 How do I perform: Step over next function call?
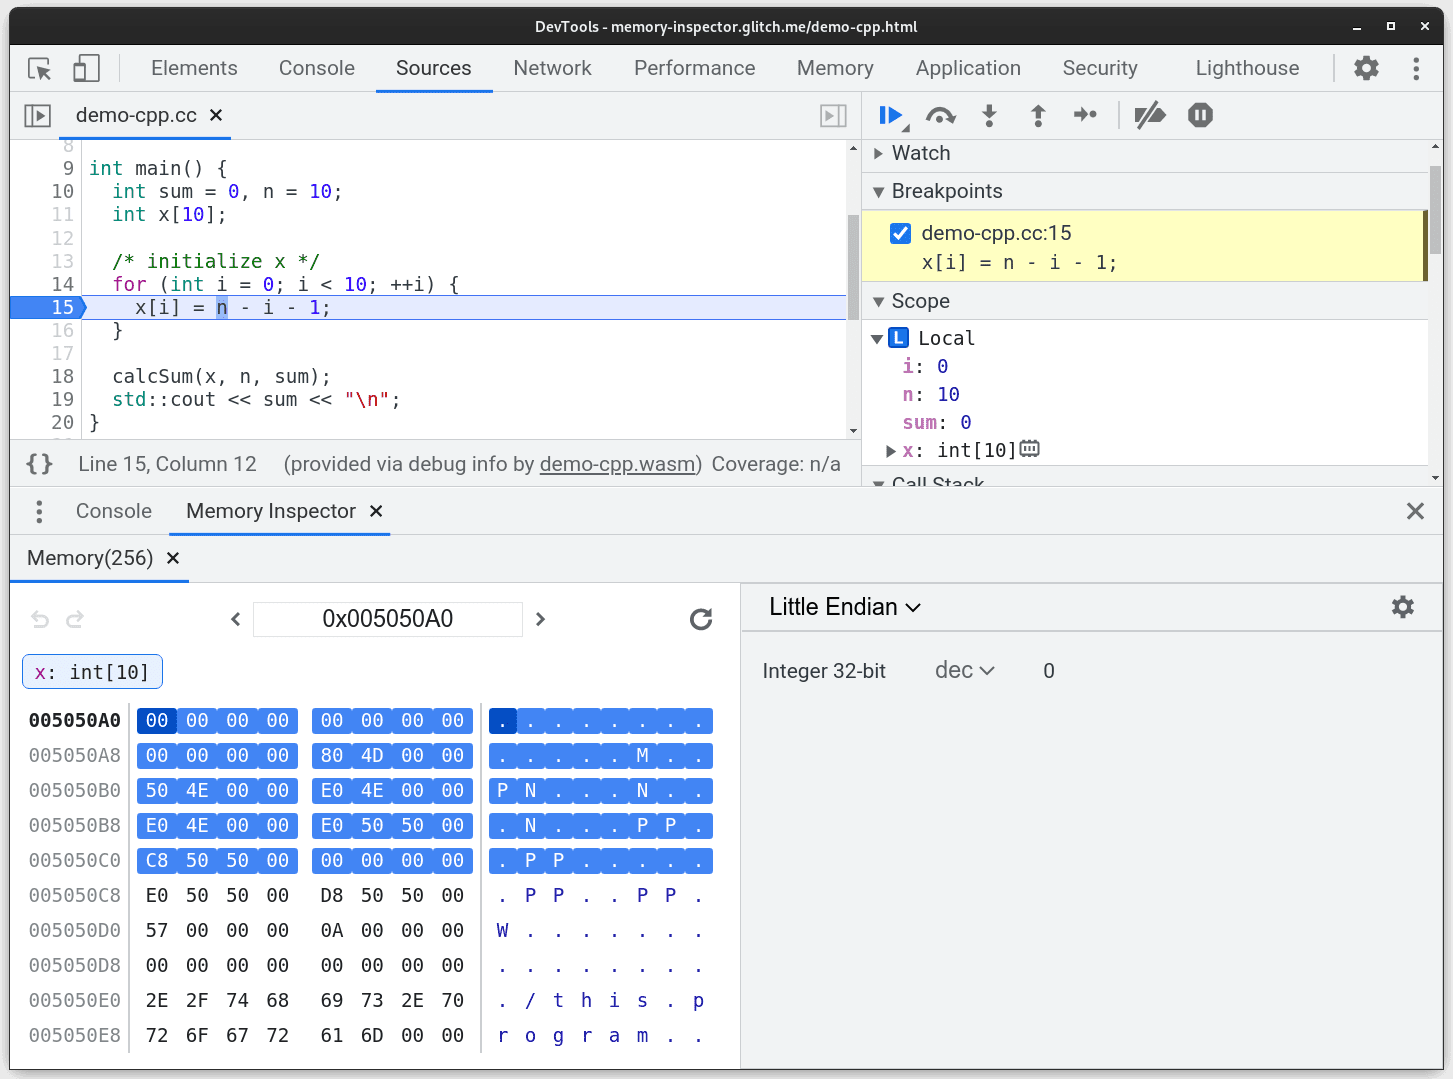click(940, 114)
